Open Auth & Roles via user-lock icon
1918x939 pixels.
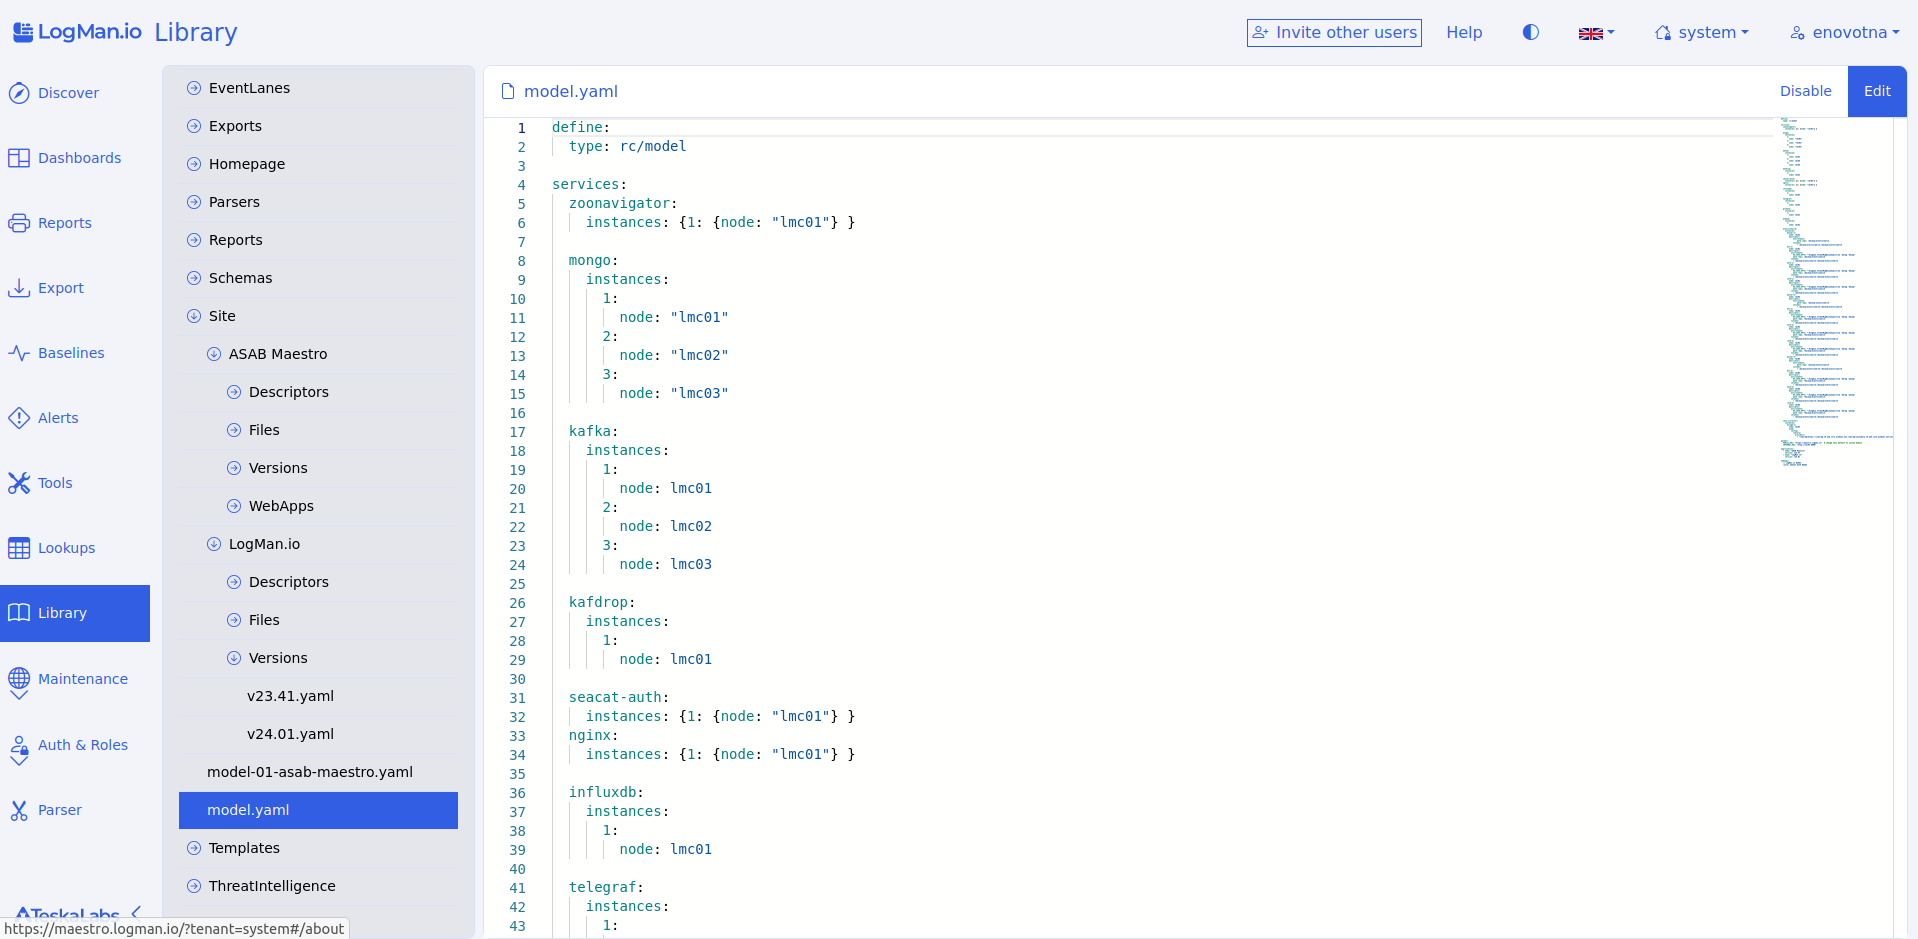point(19,745)
